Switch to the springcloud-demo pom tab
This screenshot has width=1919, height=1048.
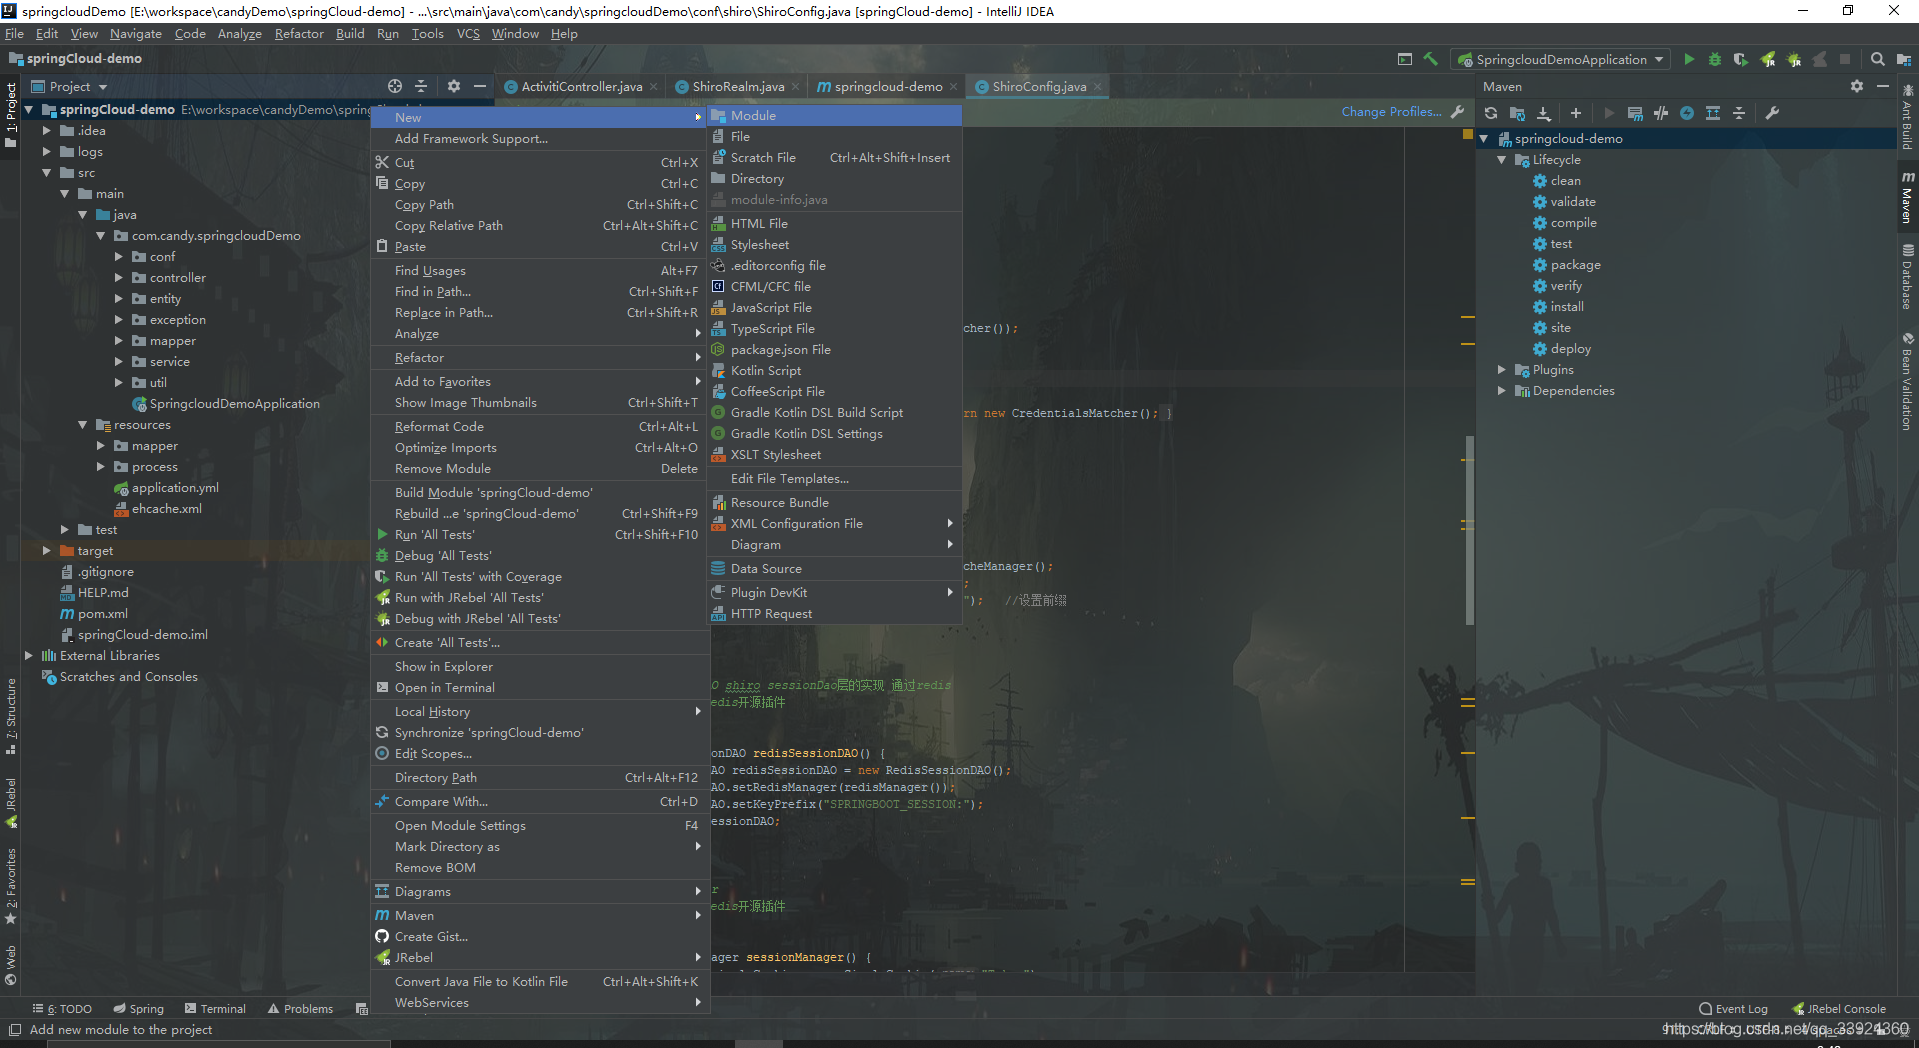(888, 87)
